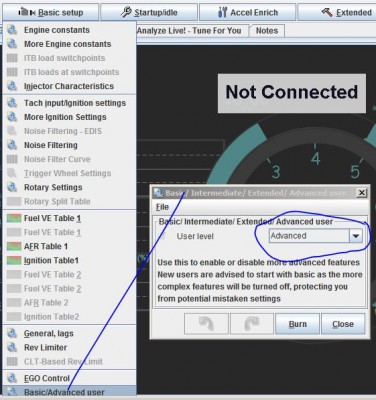Click the Accel Enrich tools icon
Screen dimensions: 376x400
[x=222, y=12]
